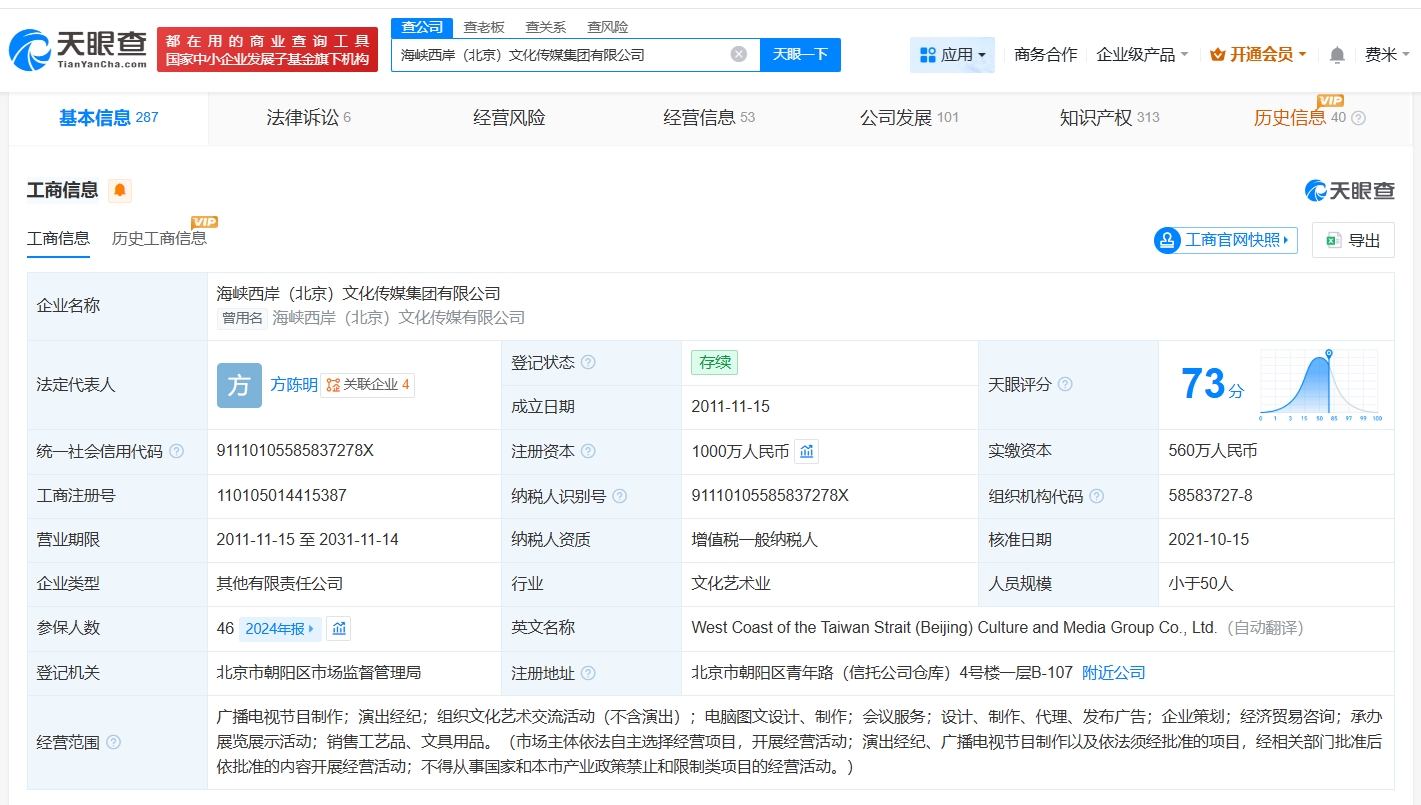The height and width of the screenshot is (805, 1421).
Task: Open insured headcount trend chart icon
Action: pyautogui.click(x=339, y=628)
